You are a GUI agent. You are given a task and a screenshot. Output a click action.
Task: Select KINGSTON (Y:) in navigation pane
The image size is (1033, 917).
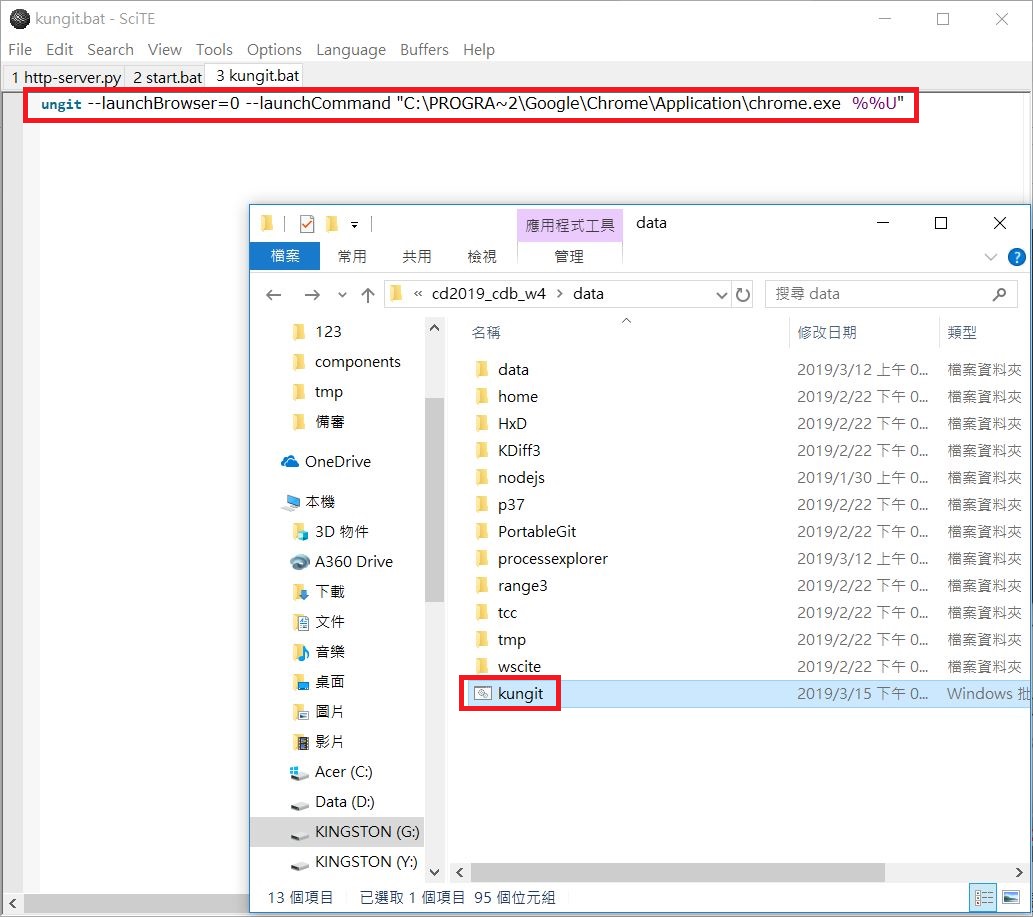366,862
